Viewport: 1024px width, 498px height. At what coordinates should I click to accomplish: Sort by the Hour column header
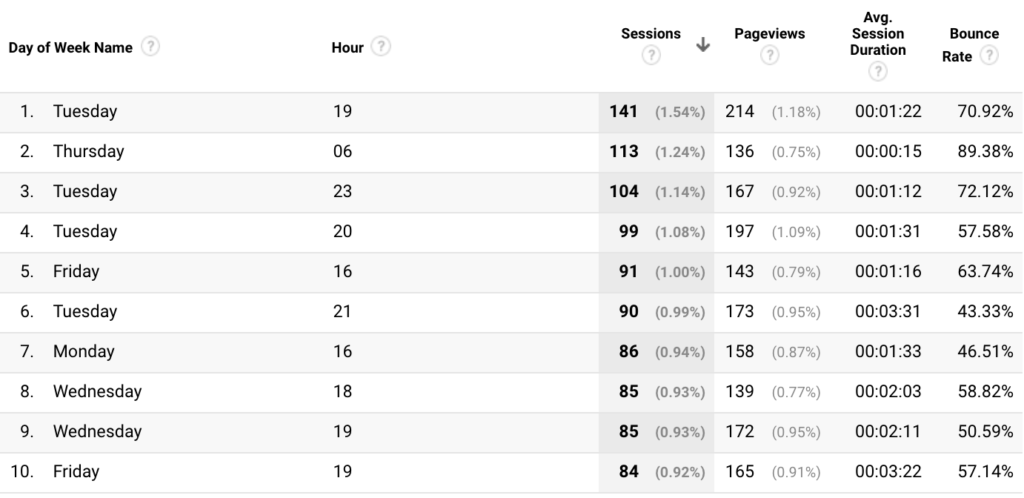point(346,47)
